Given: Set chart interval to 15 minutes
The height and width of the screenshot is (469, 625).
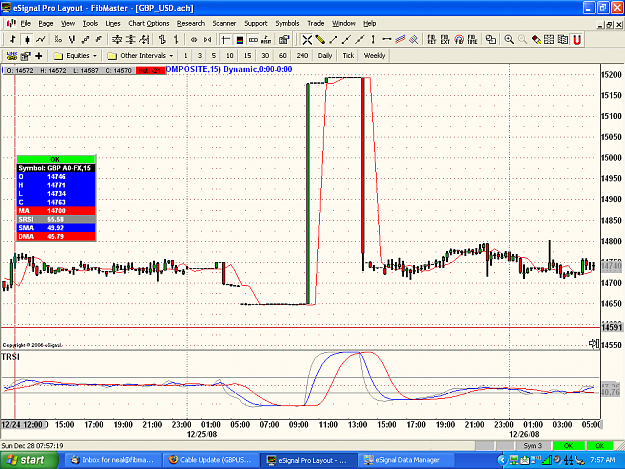Looking at the screenshot, I should click(248, 56).
